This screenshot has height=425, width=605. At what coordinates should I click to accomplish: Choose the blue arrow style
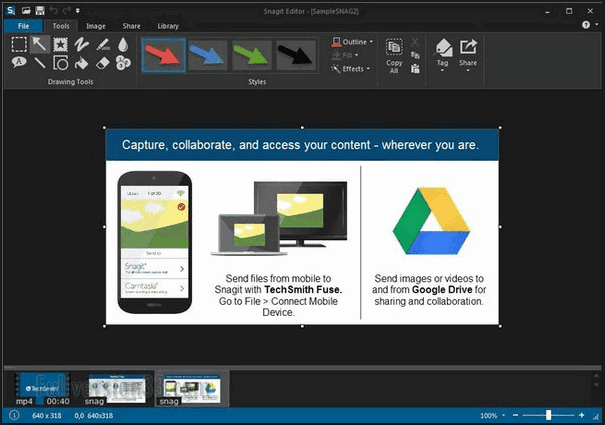pos(208,55)
